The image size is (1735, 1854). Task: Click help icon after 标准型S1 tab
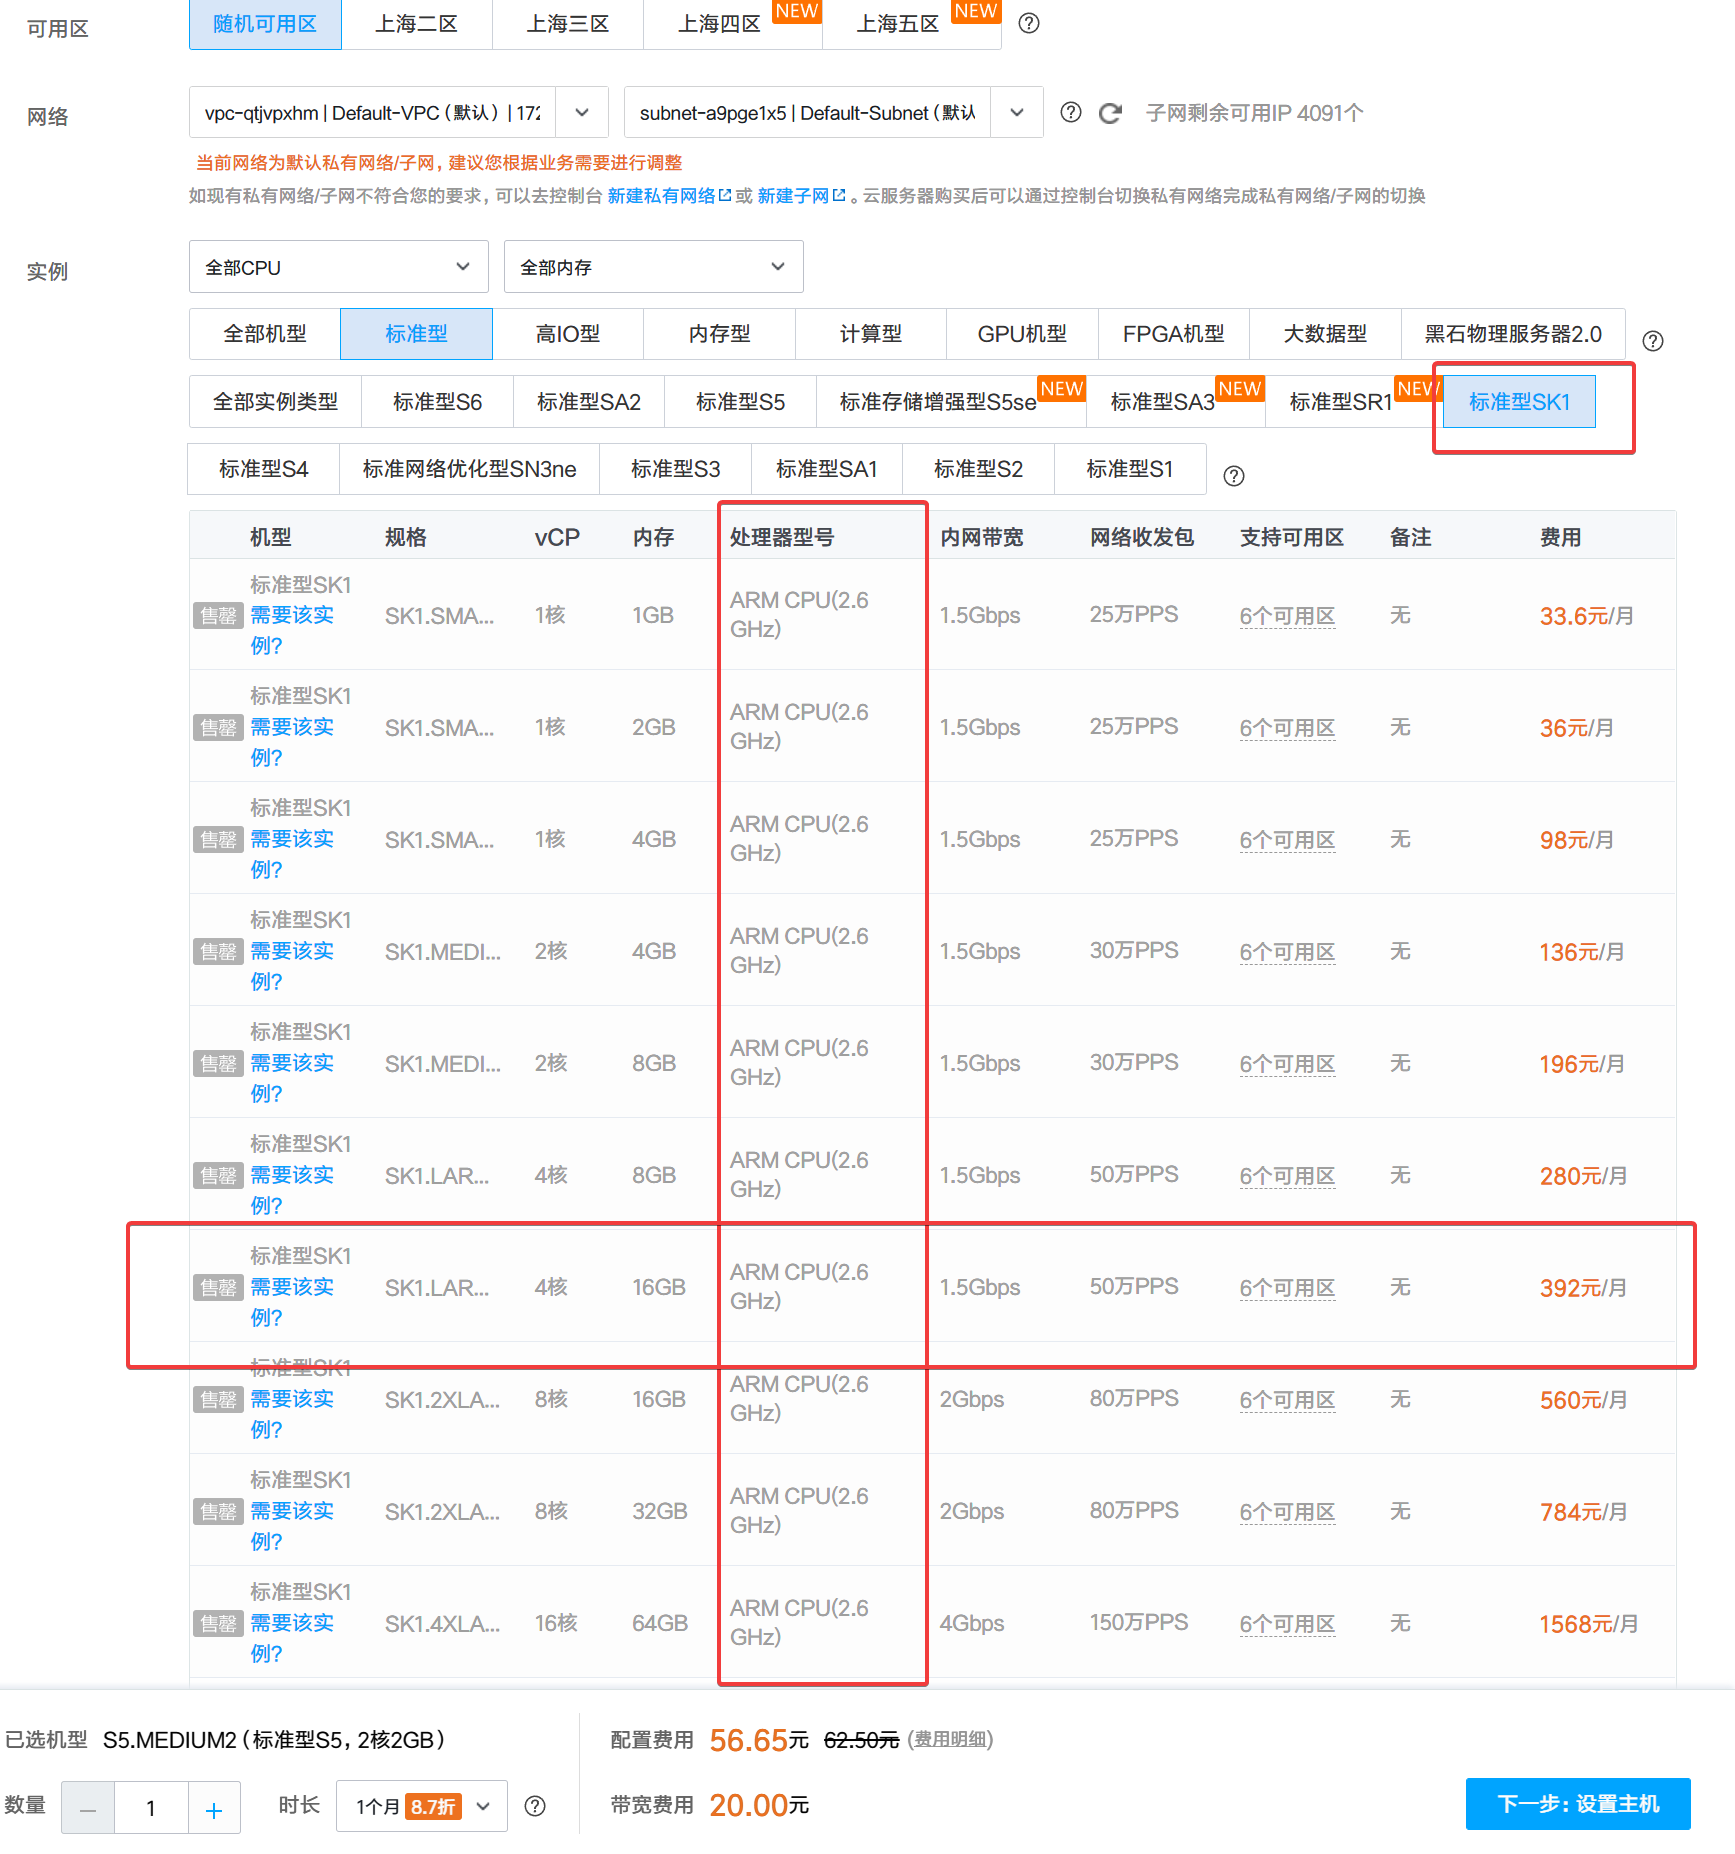coord(1234,476)
